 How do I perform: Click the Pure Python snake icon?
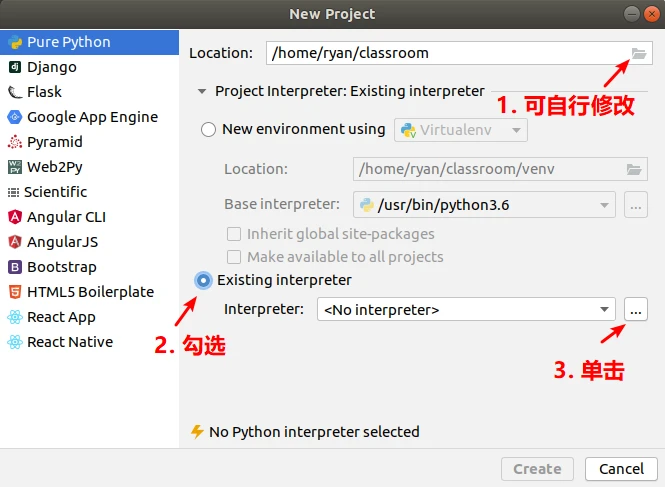[15, 42]
